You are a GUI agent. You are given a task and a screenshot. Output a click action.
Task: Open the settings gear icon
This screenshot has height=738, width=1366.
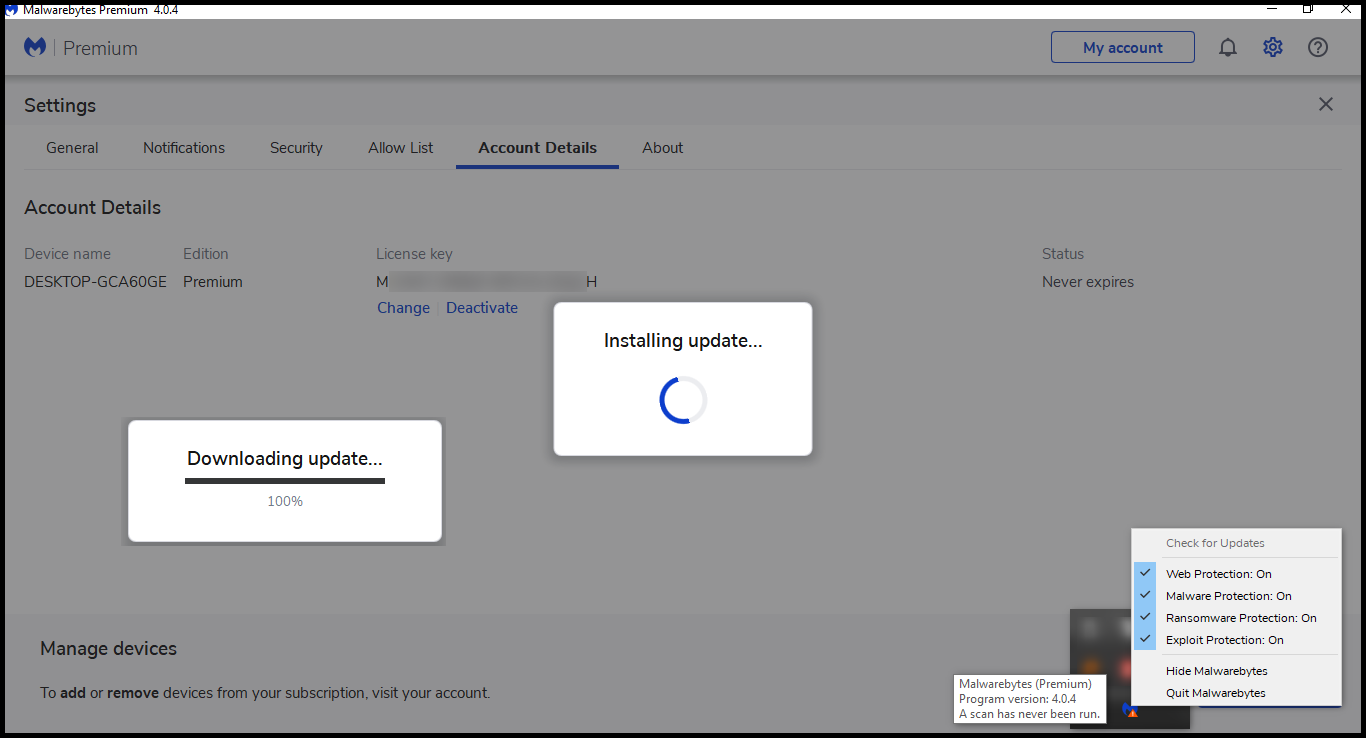[x=1272, y=47]
